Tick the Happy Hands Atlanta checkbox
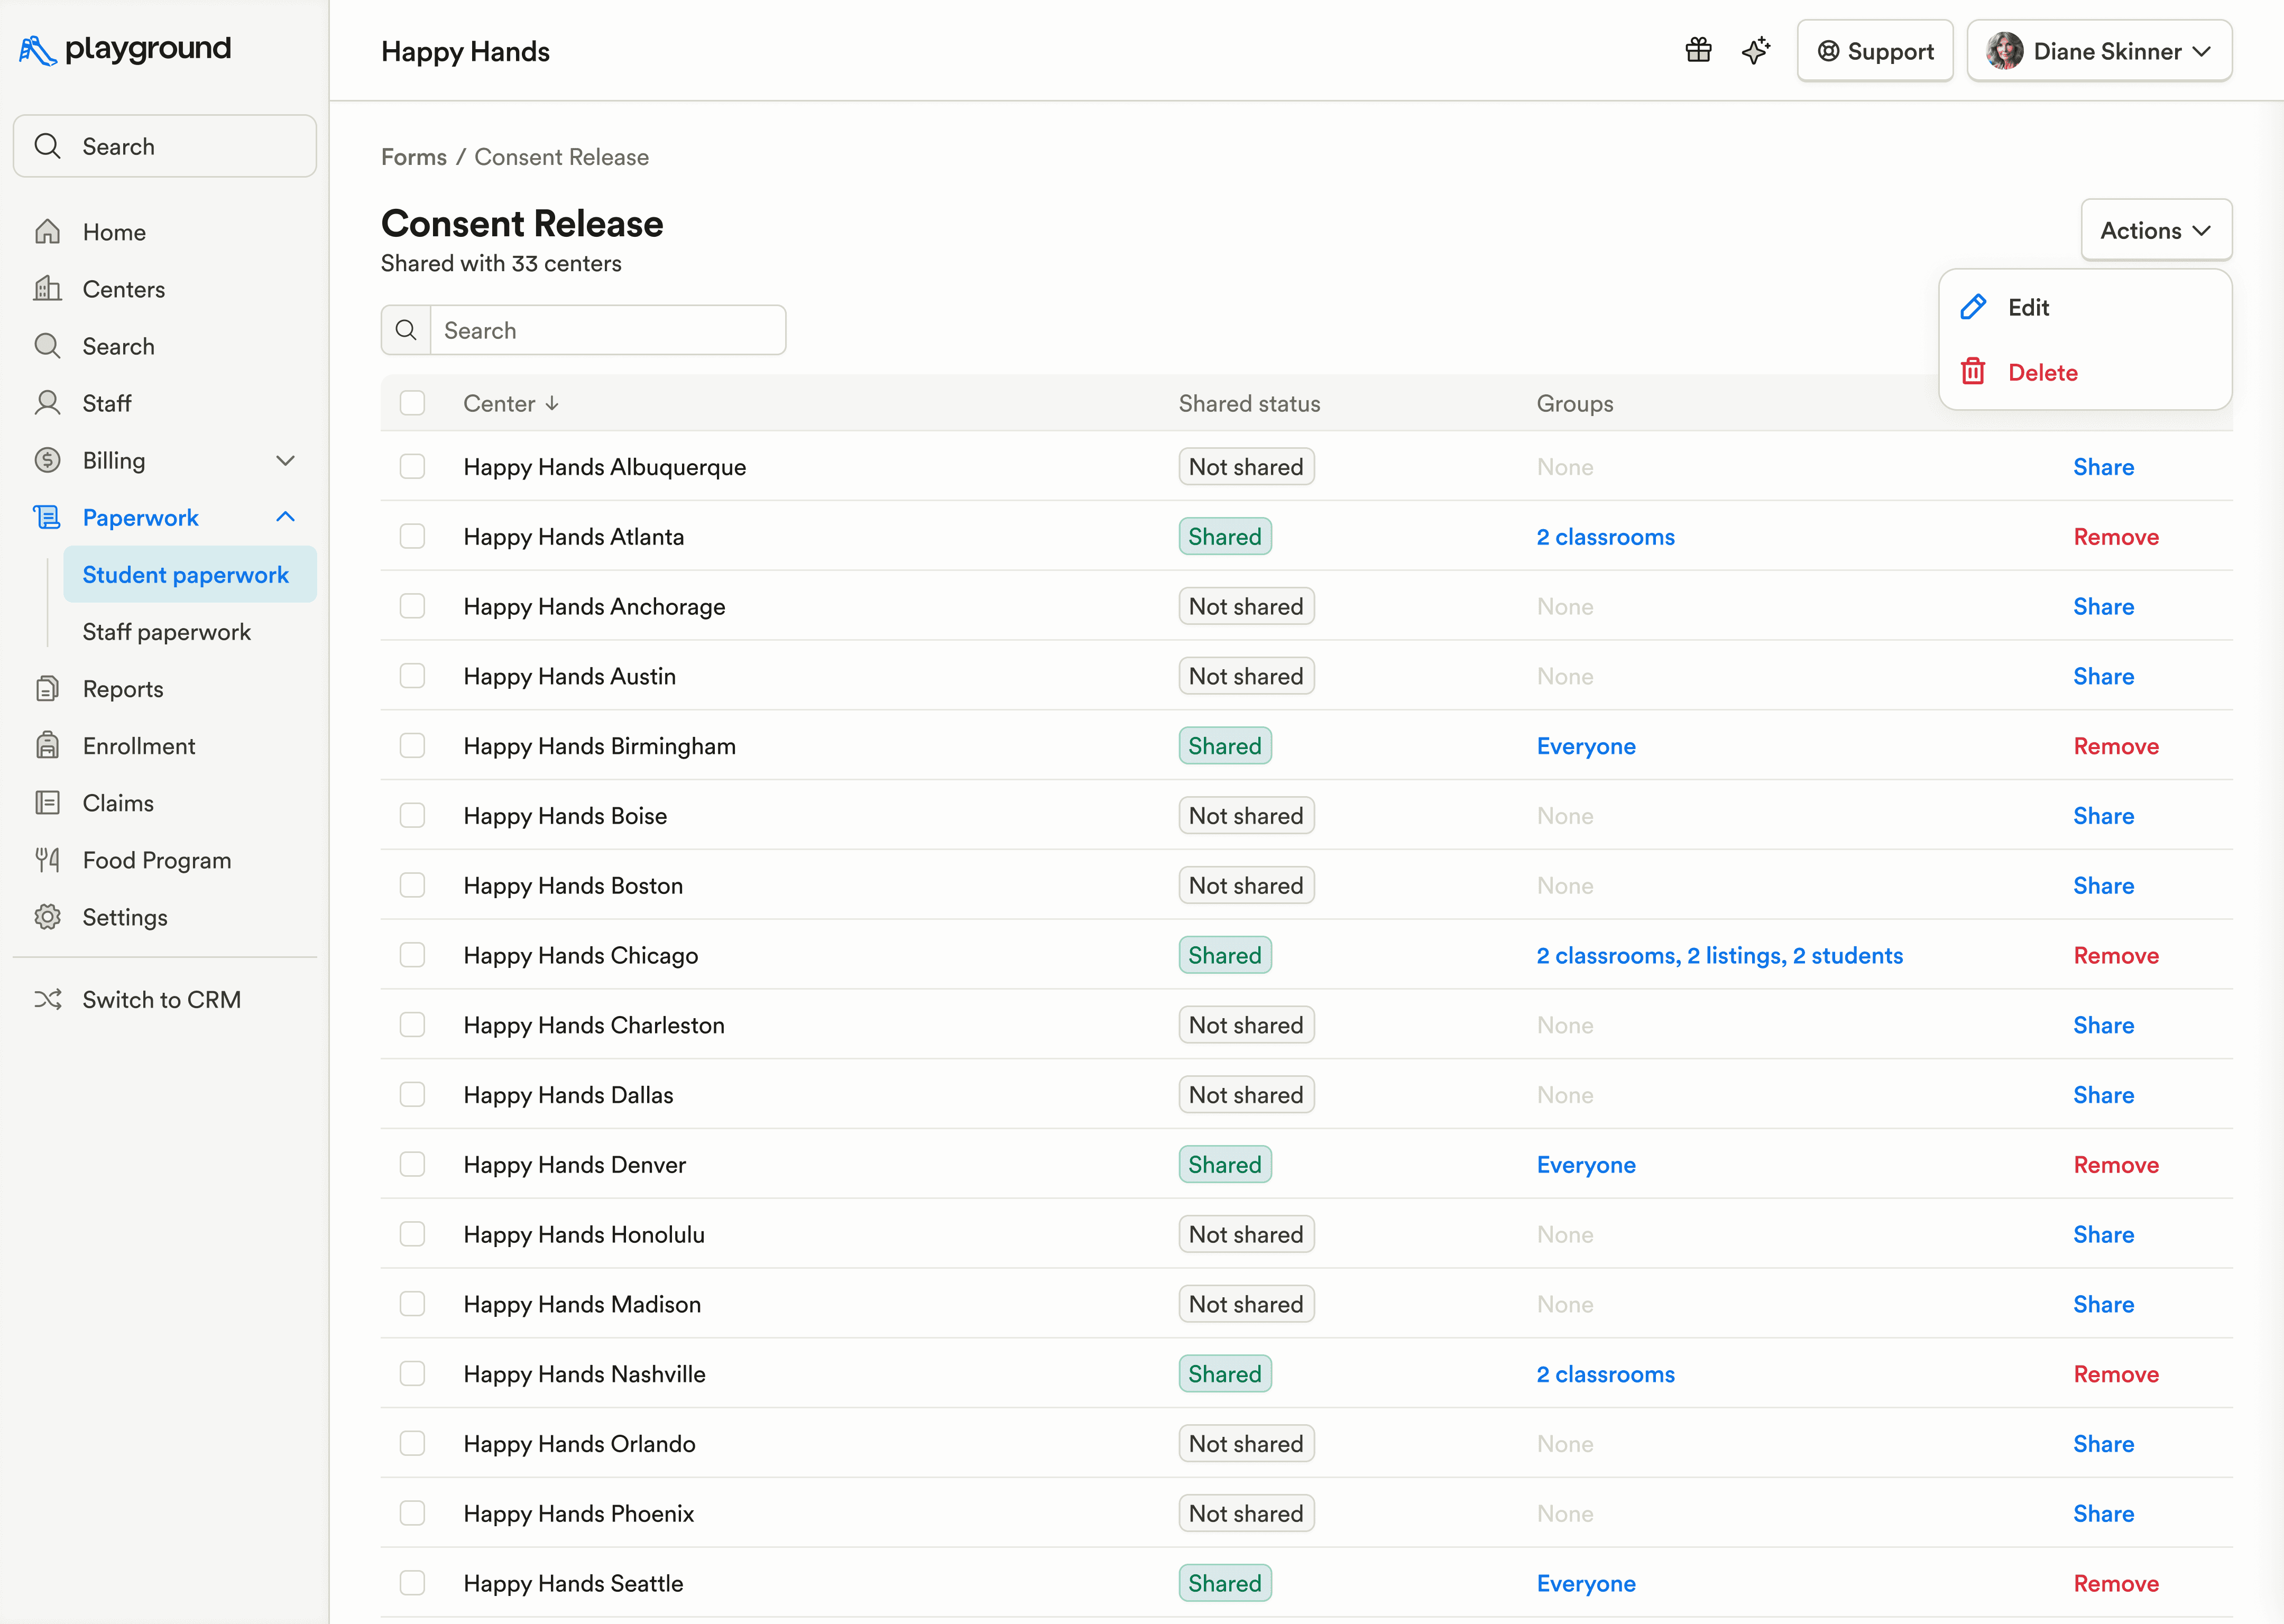This screenshot has height=1624, width=2284. click(412, 537)
